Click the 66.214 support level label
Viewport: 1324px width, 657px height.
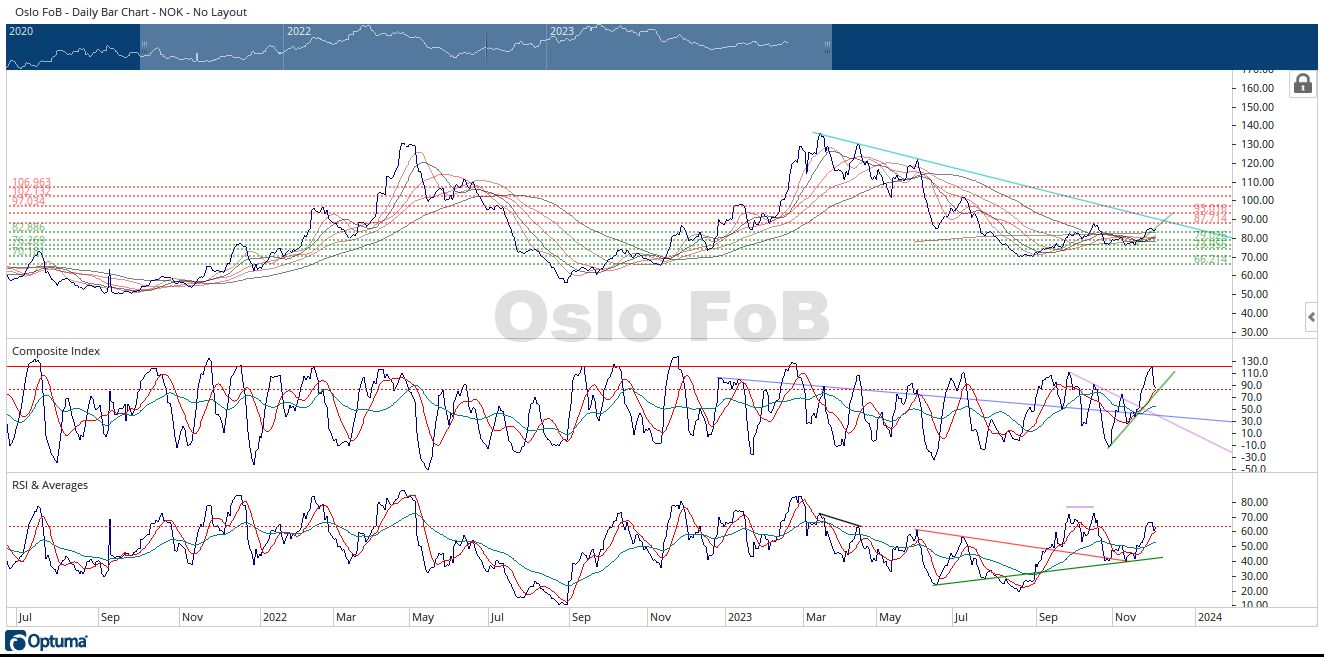tap(1210, 260)
